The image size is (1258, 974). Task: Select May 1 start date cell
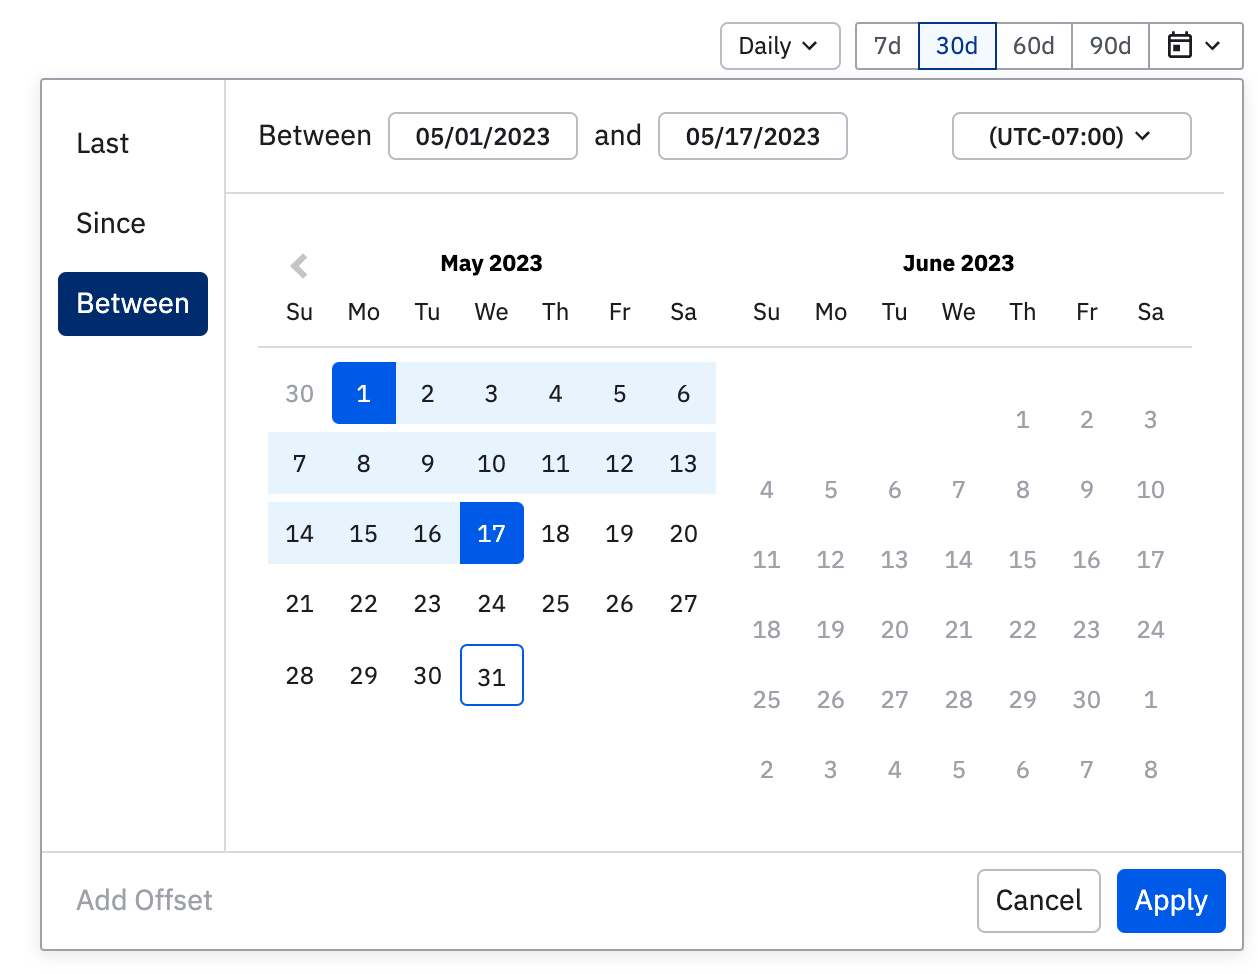click(x=364, y=394)
